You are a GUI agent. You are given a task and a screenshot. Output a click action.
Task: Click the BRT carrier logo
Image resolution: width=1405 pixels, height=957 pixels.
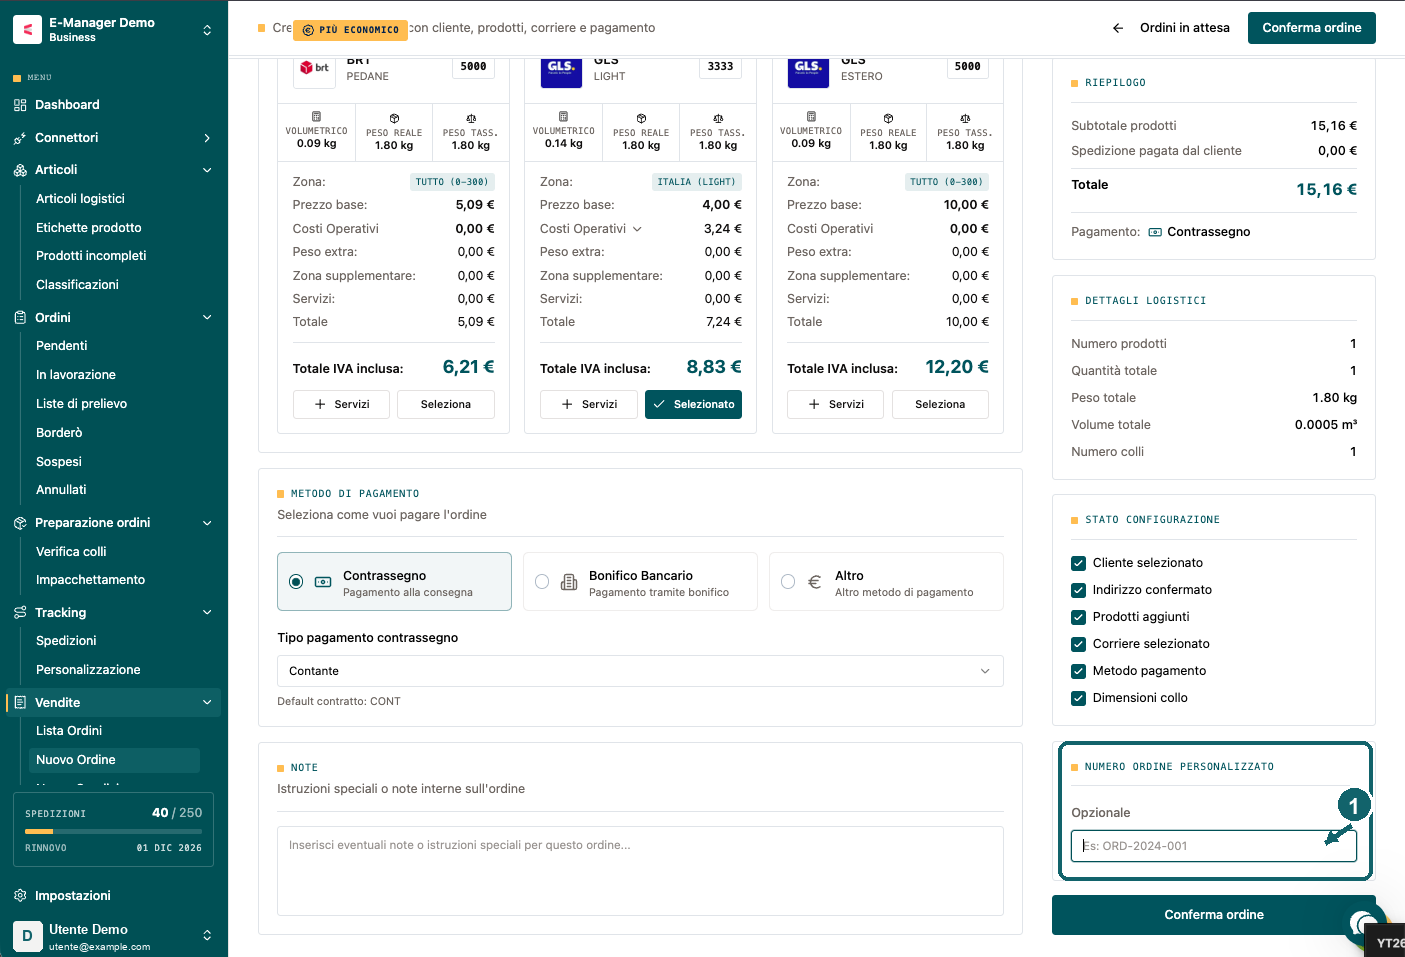[x=314, y=68]
